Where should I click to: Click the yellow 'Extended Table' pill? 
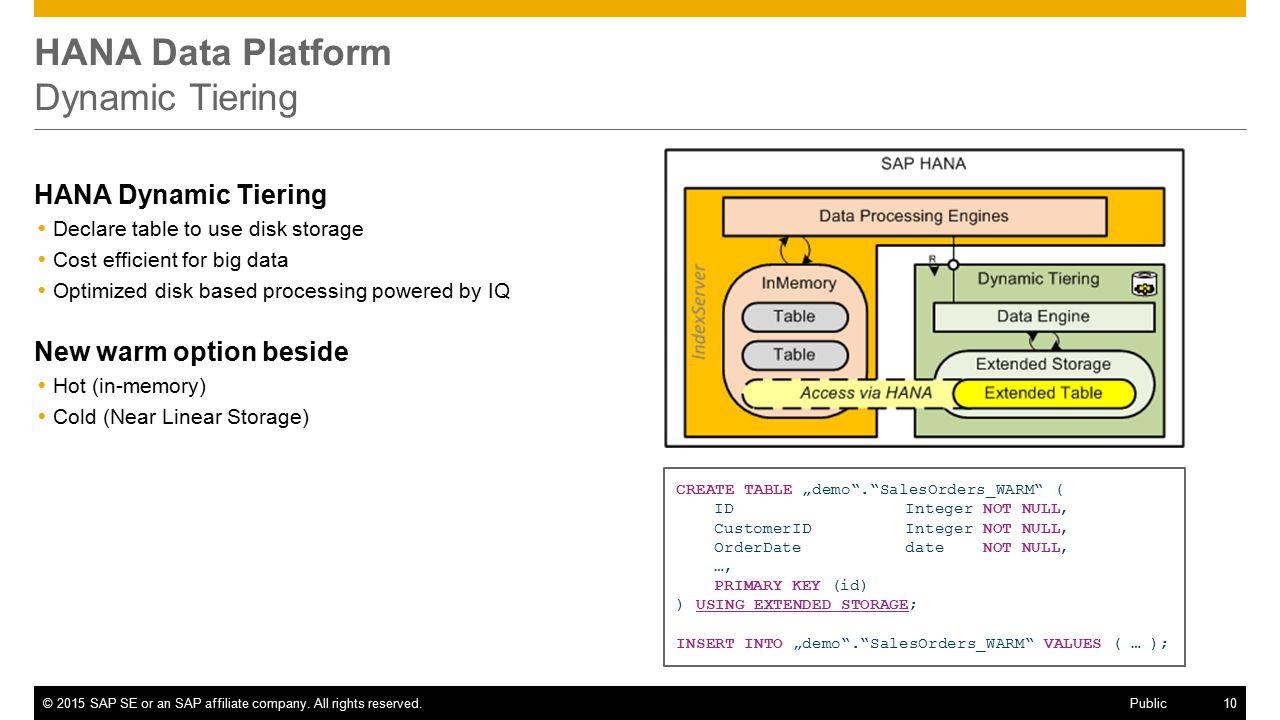[x=1043, y=394]
